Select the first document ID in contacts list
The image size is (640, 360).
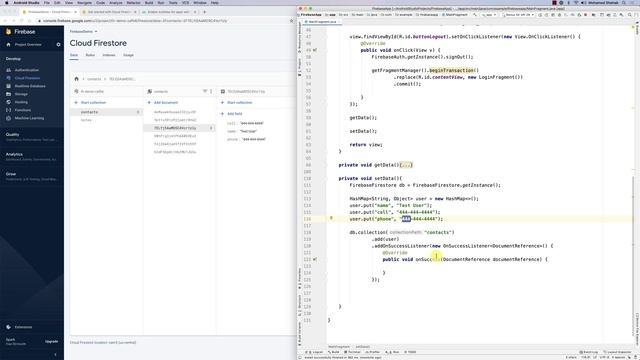tap(175, 112)
